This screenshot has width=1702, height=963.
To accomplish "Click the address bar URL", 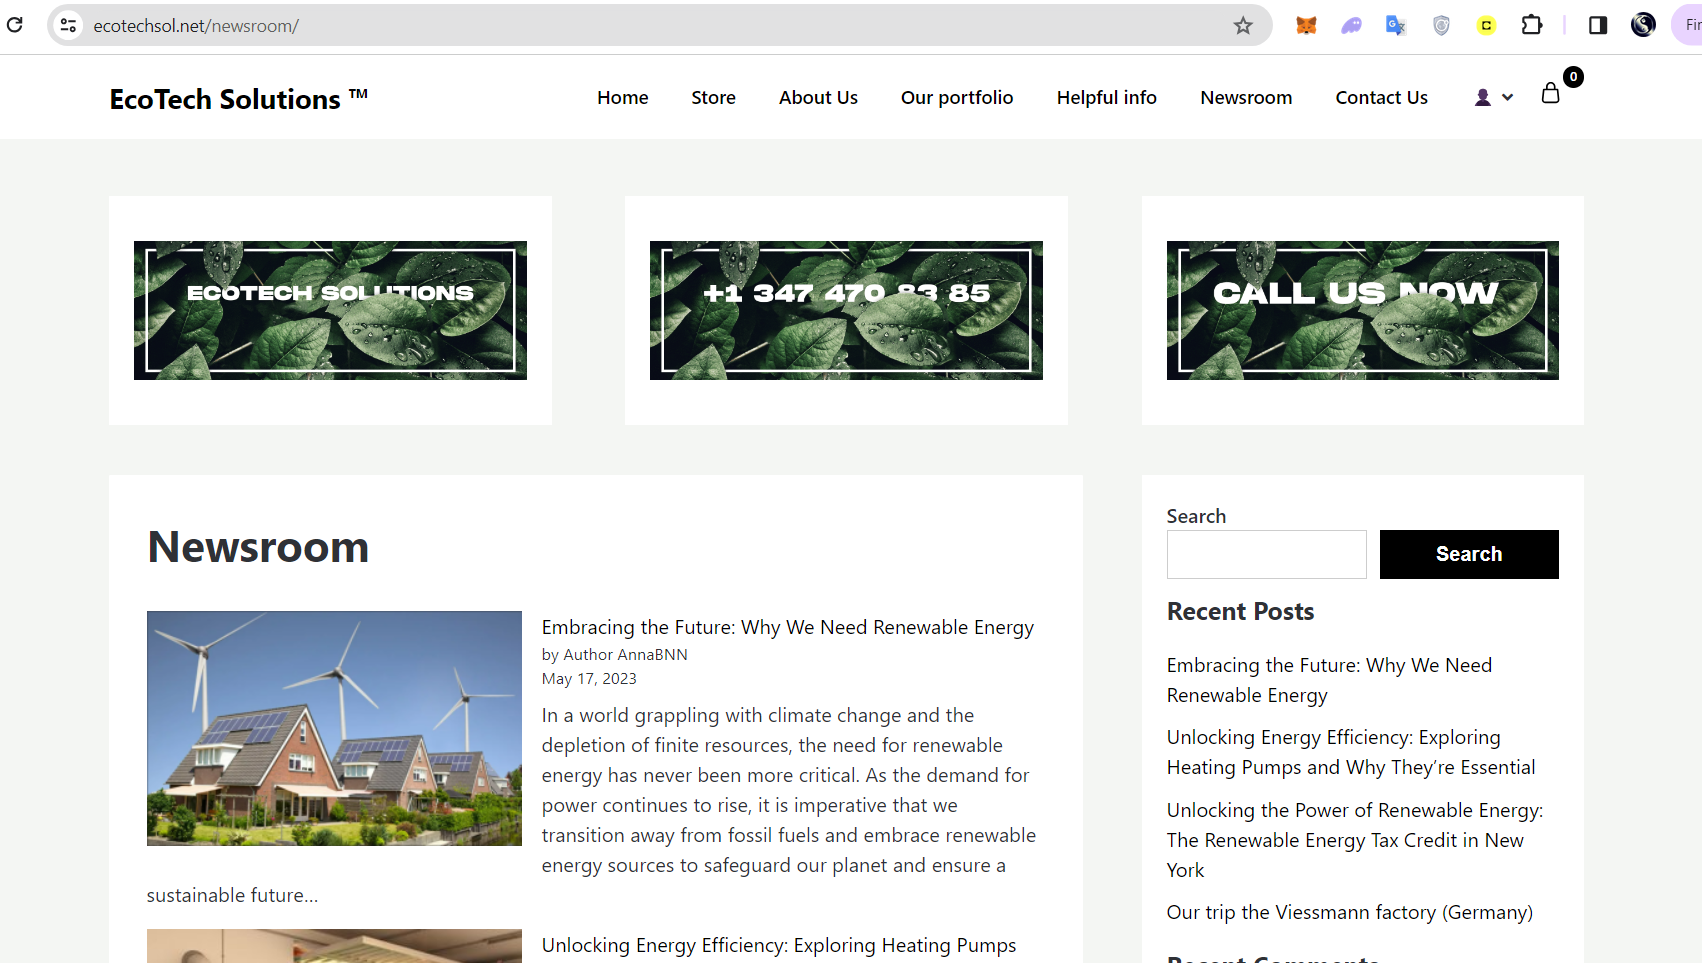I will click(196, 26).
